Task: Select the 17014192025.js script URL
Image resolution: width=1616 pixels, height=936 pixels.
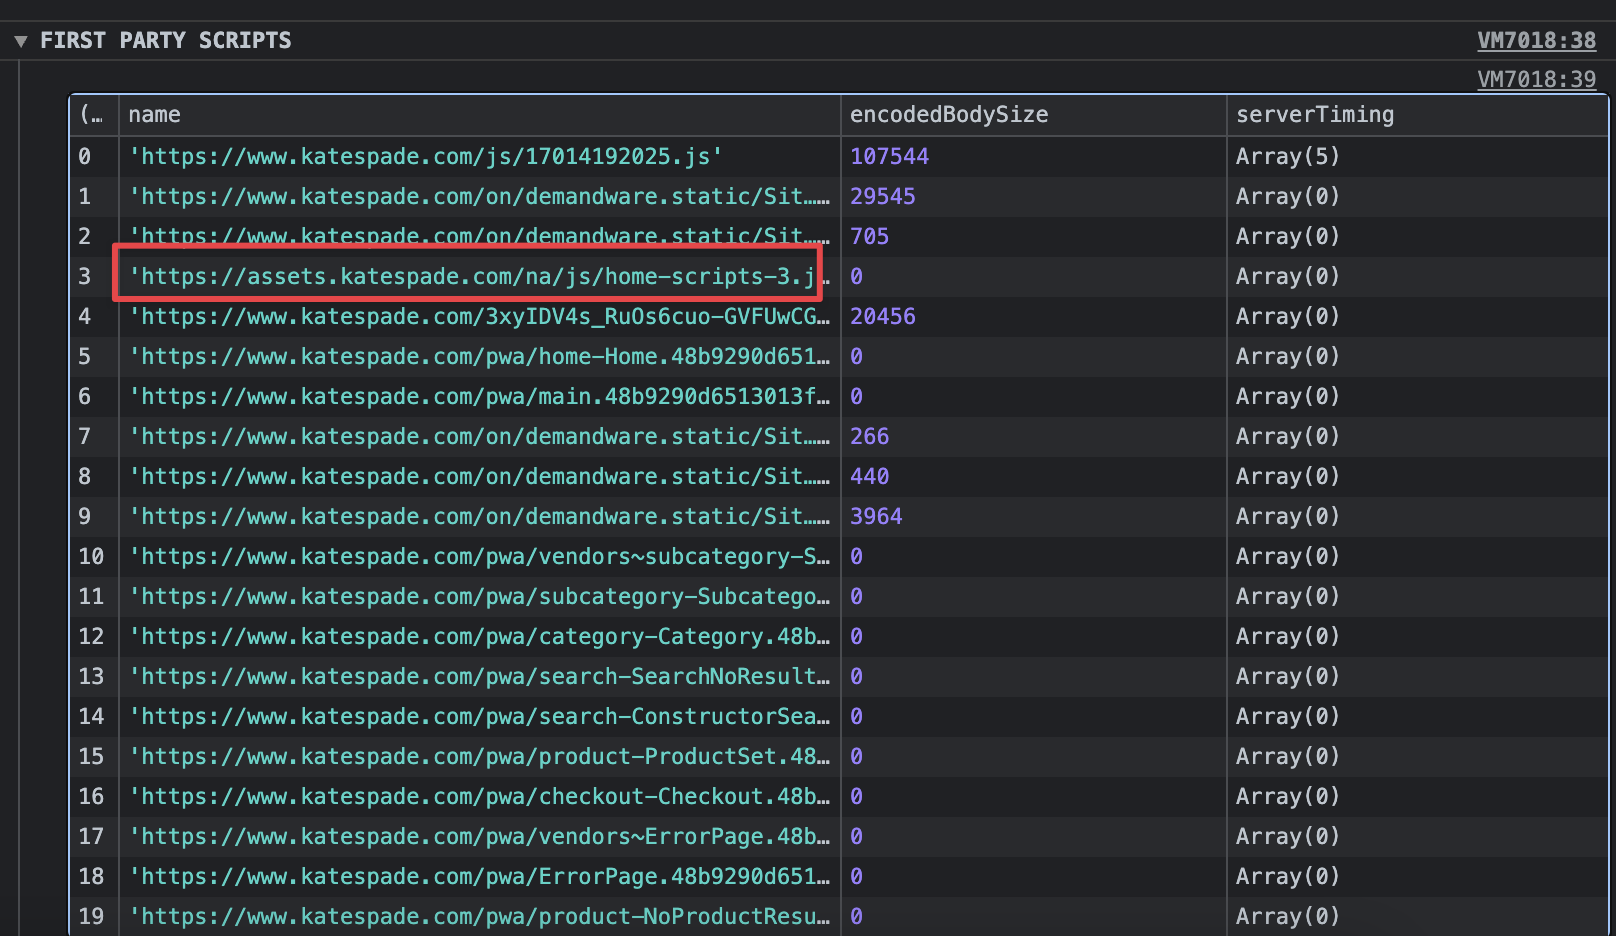Action: (x=426, y=156)
